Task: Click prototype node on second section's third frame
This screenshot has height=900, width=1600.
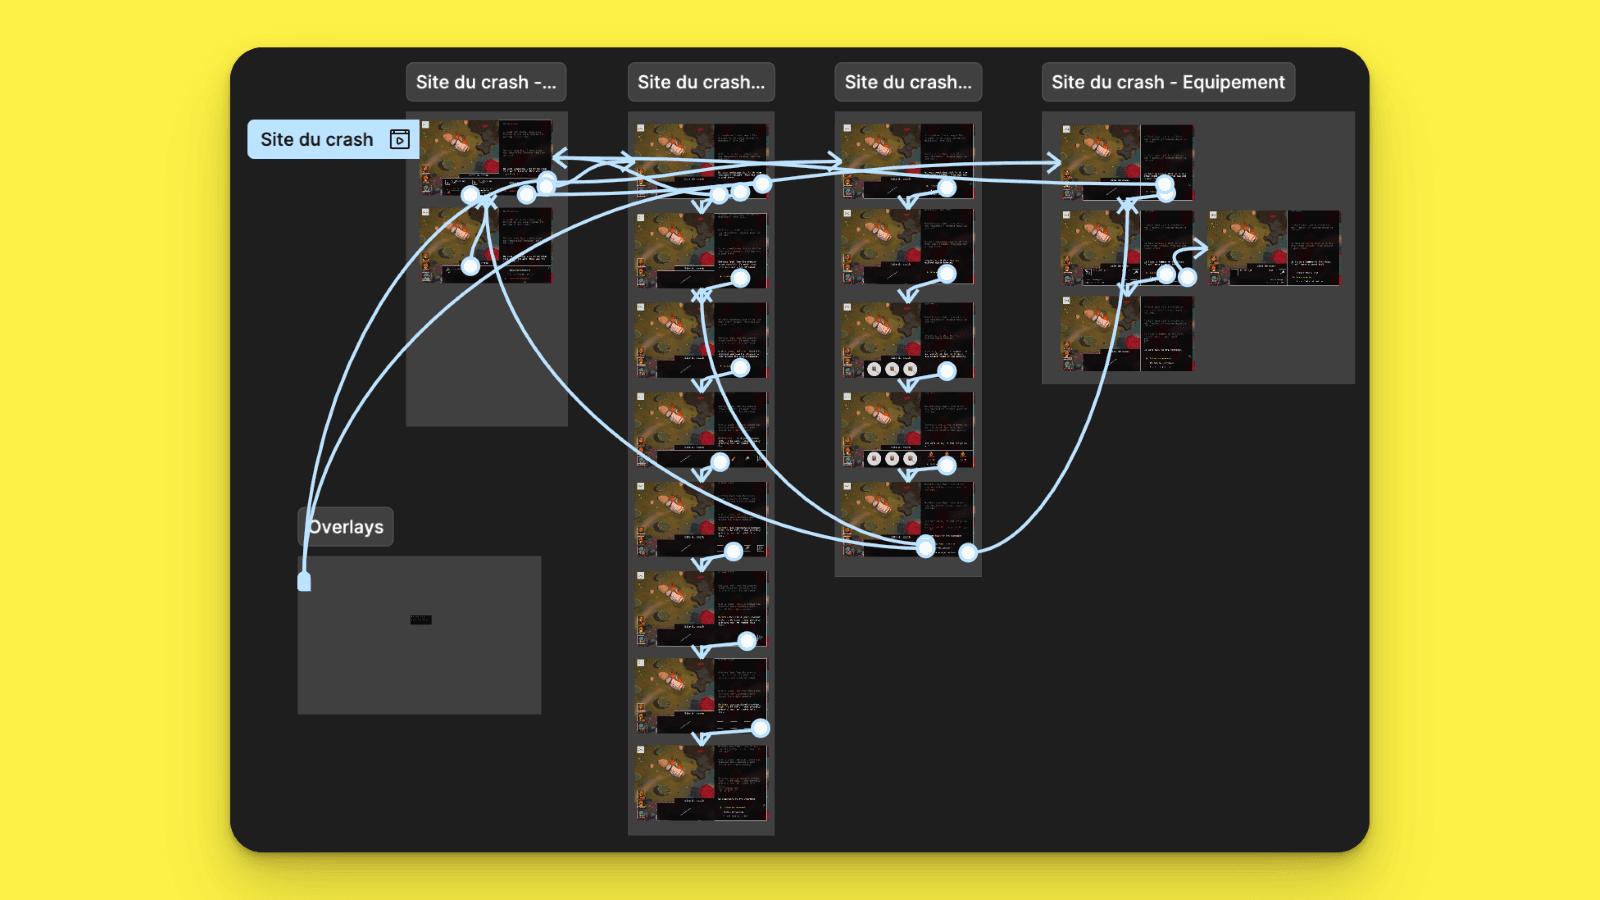Action: (x=740, y=368)
